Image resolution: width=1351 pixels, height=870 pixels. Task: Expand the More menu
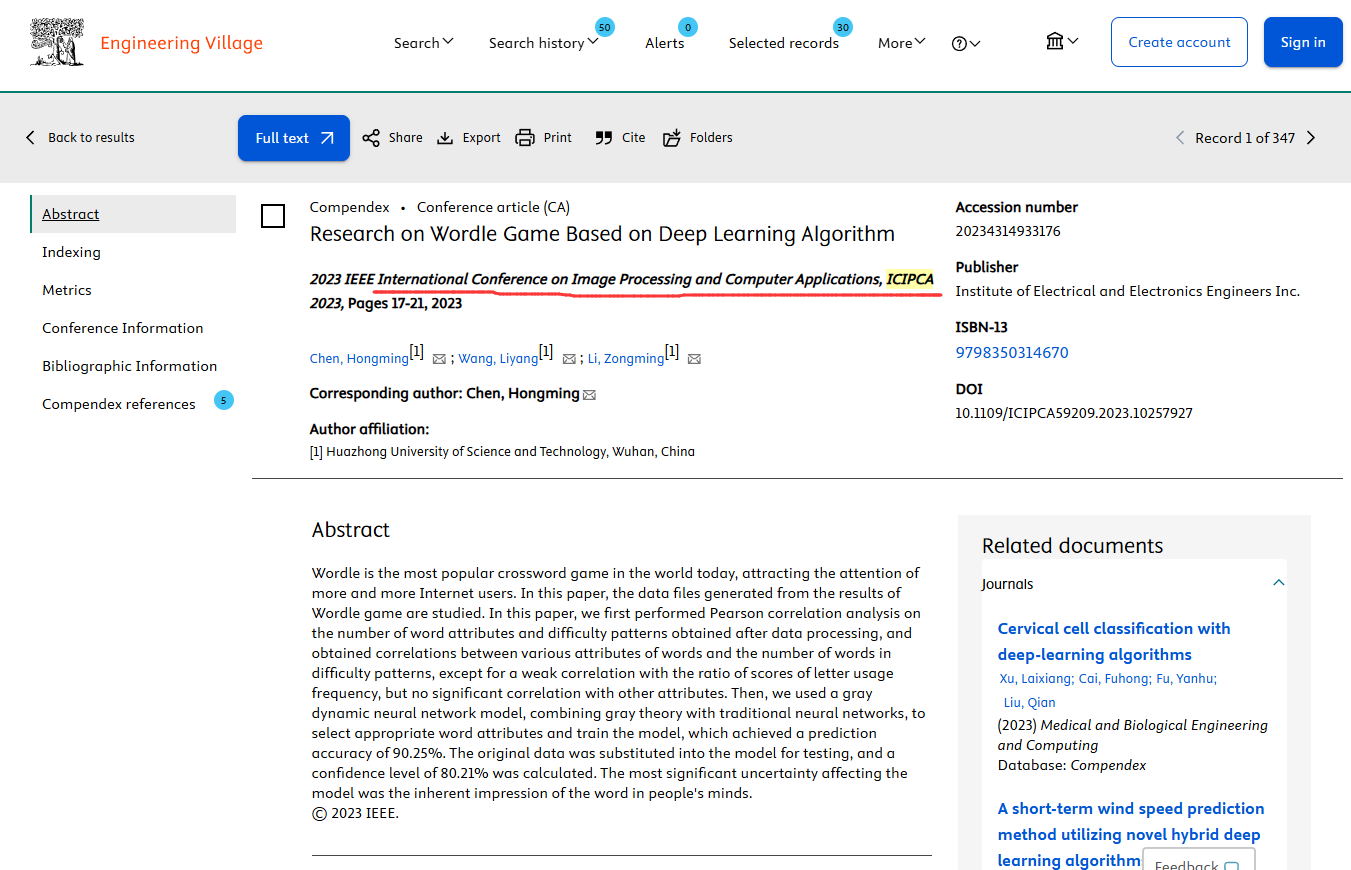(901, 42)
